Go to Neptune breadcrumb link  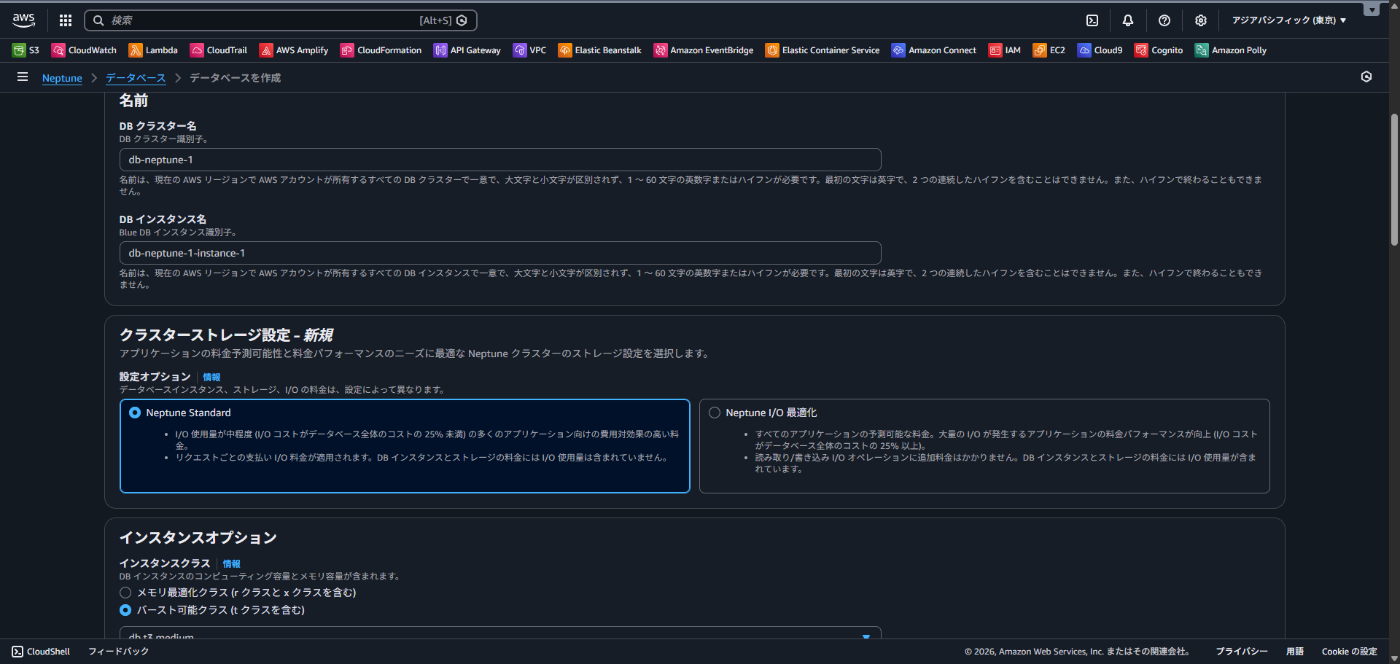[x=62, y=78]
